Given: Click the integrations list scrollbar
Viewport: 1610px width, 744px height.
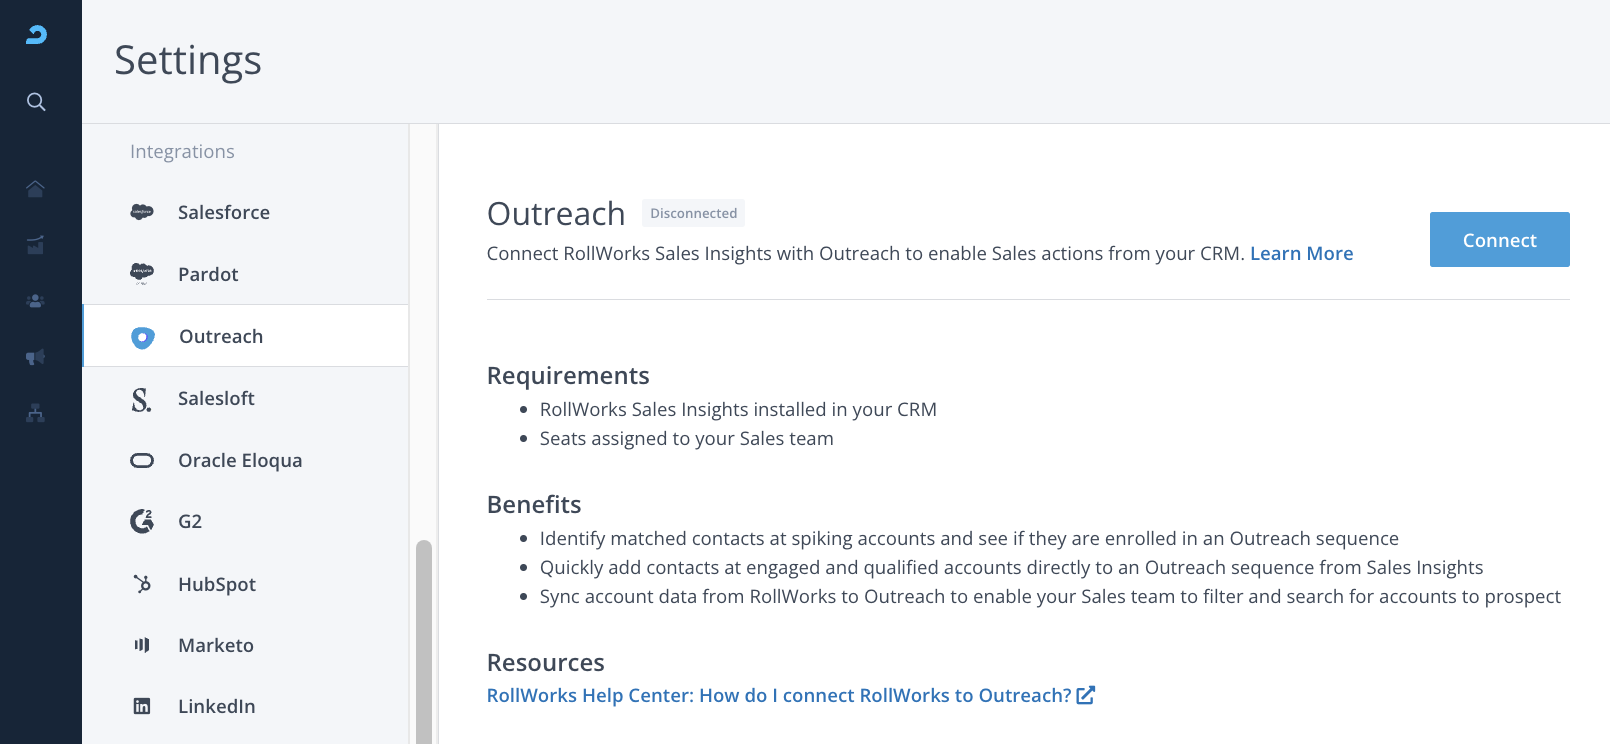Looking at the screenshot, I should tap(424, 640).
